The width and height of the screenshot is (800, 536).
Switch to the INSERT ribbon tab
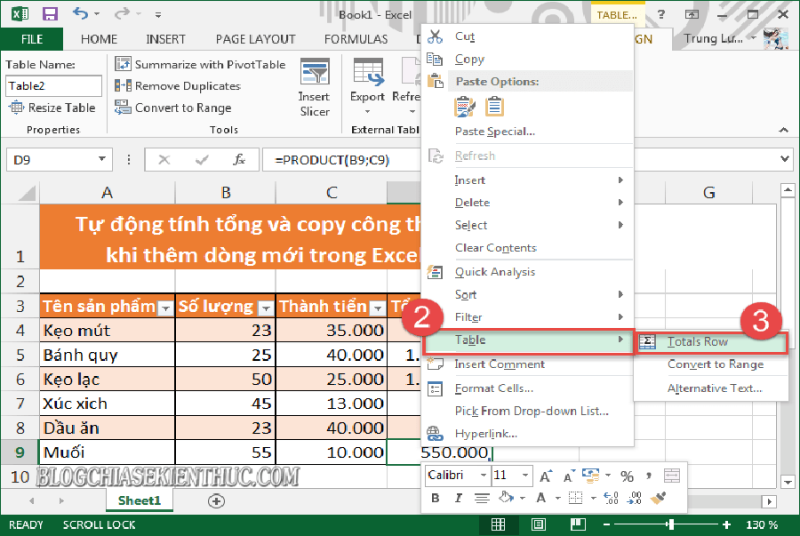pos(166,39)
